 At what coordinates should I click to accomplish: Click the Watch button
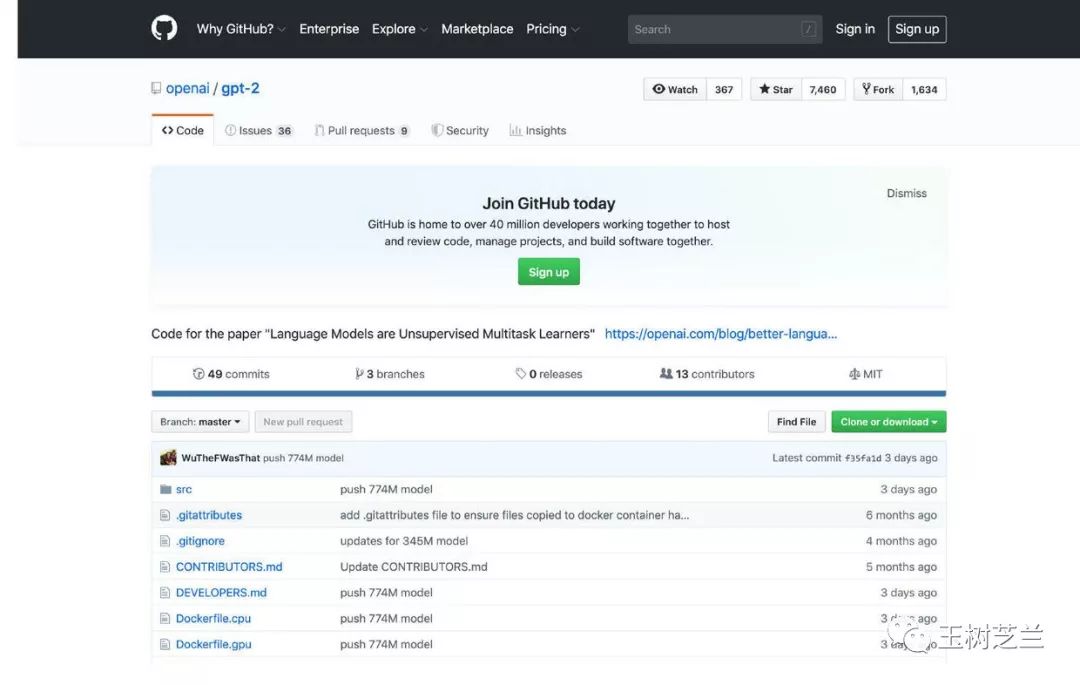675,89
